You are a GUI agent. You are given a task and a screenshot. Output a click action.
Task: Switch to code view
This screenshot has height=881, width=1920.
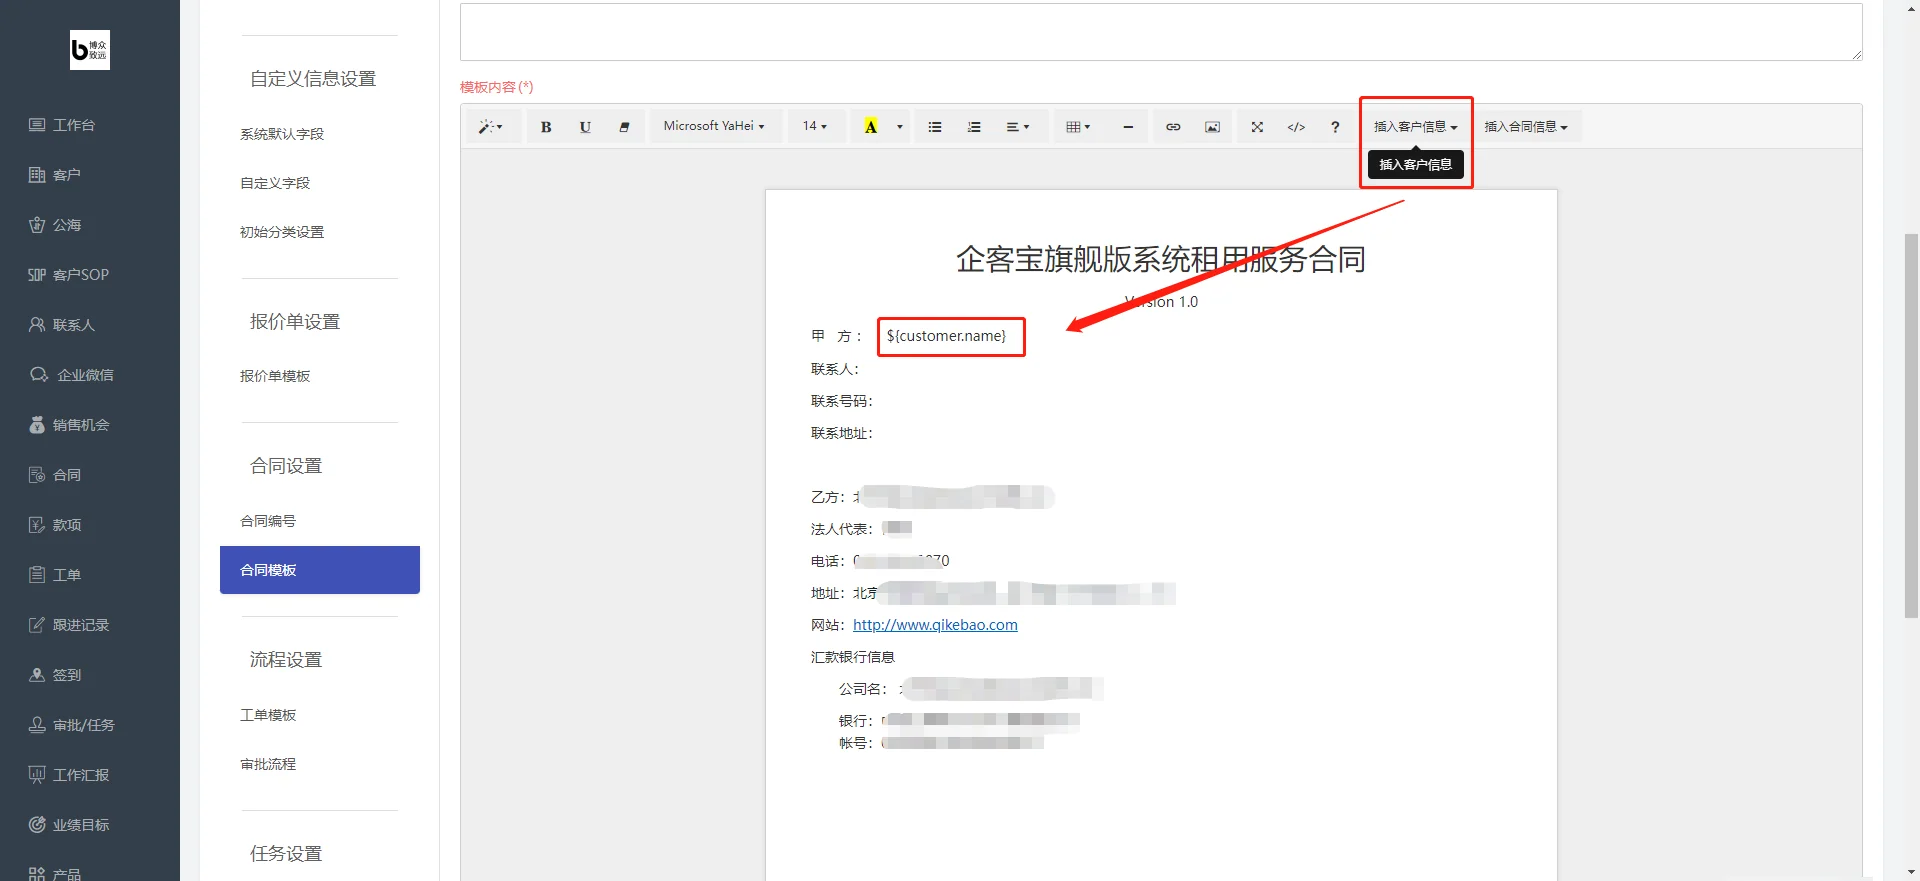[1296, 127]
